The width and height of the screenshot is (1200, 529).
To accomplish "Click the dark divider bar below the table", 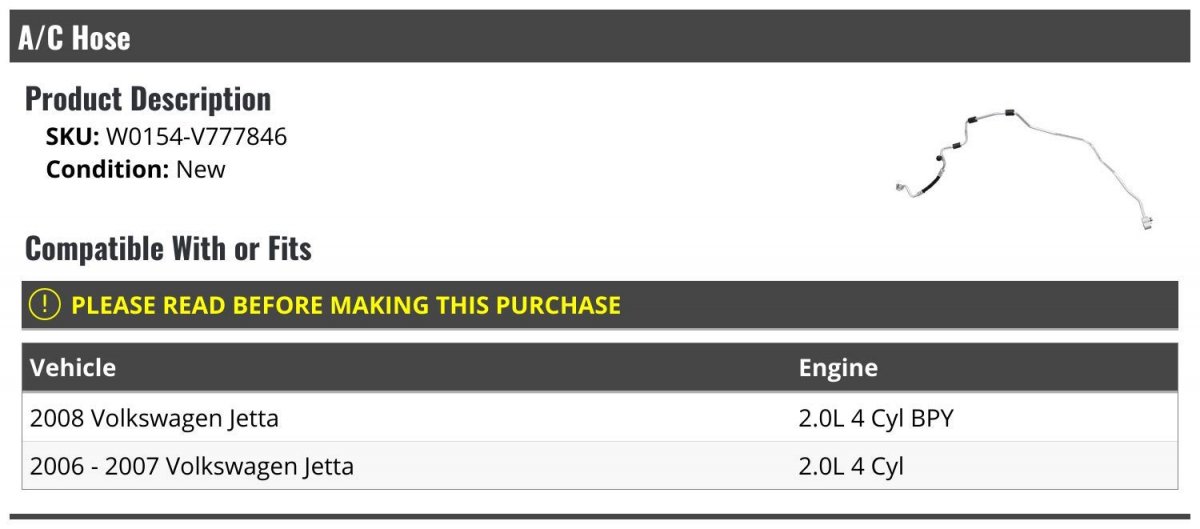I will point(600,517).
